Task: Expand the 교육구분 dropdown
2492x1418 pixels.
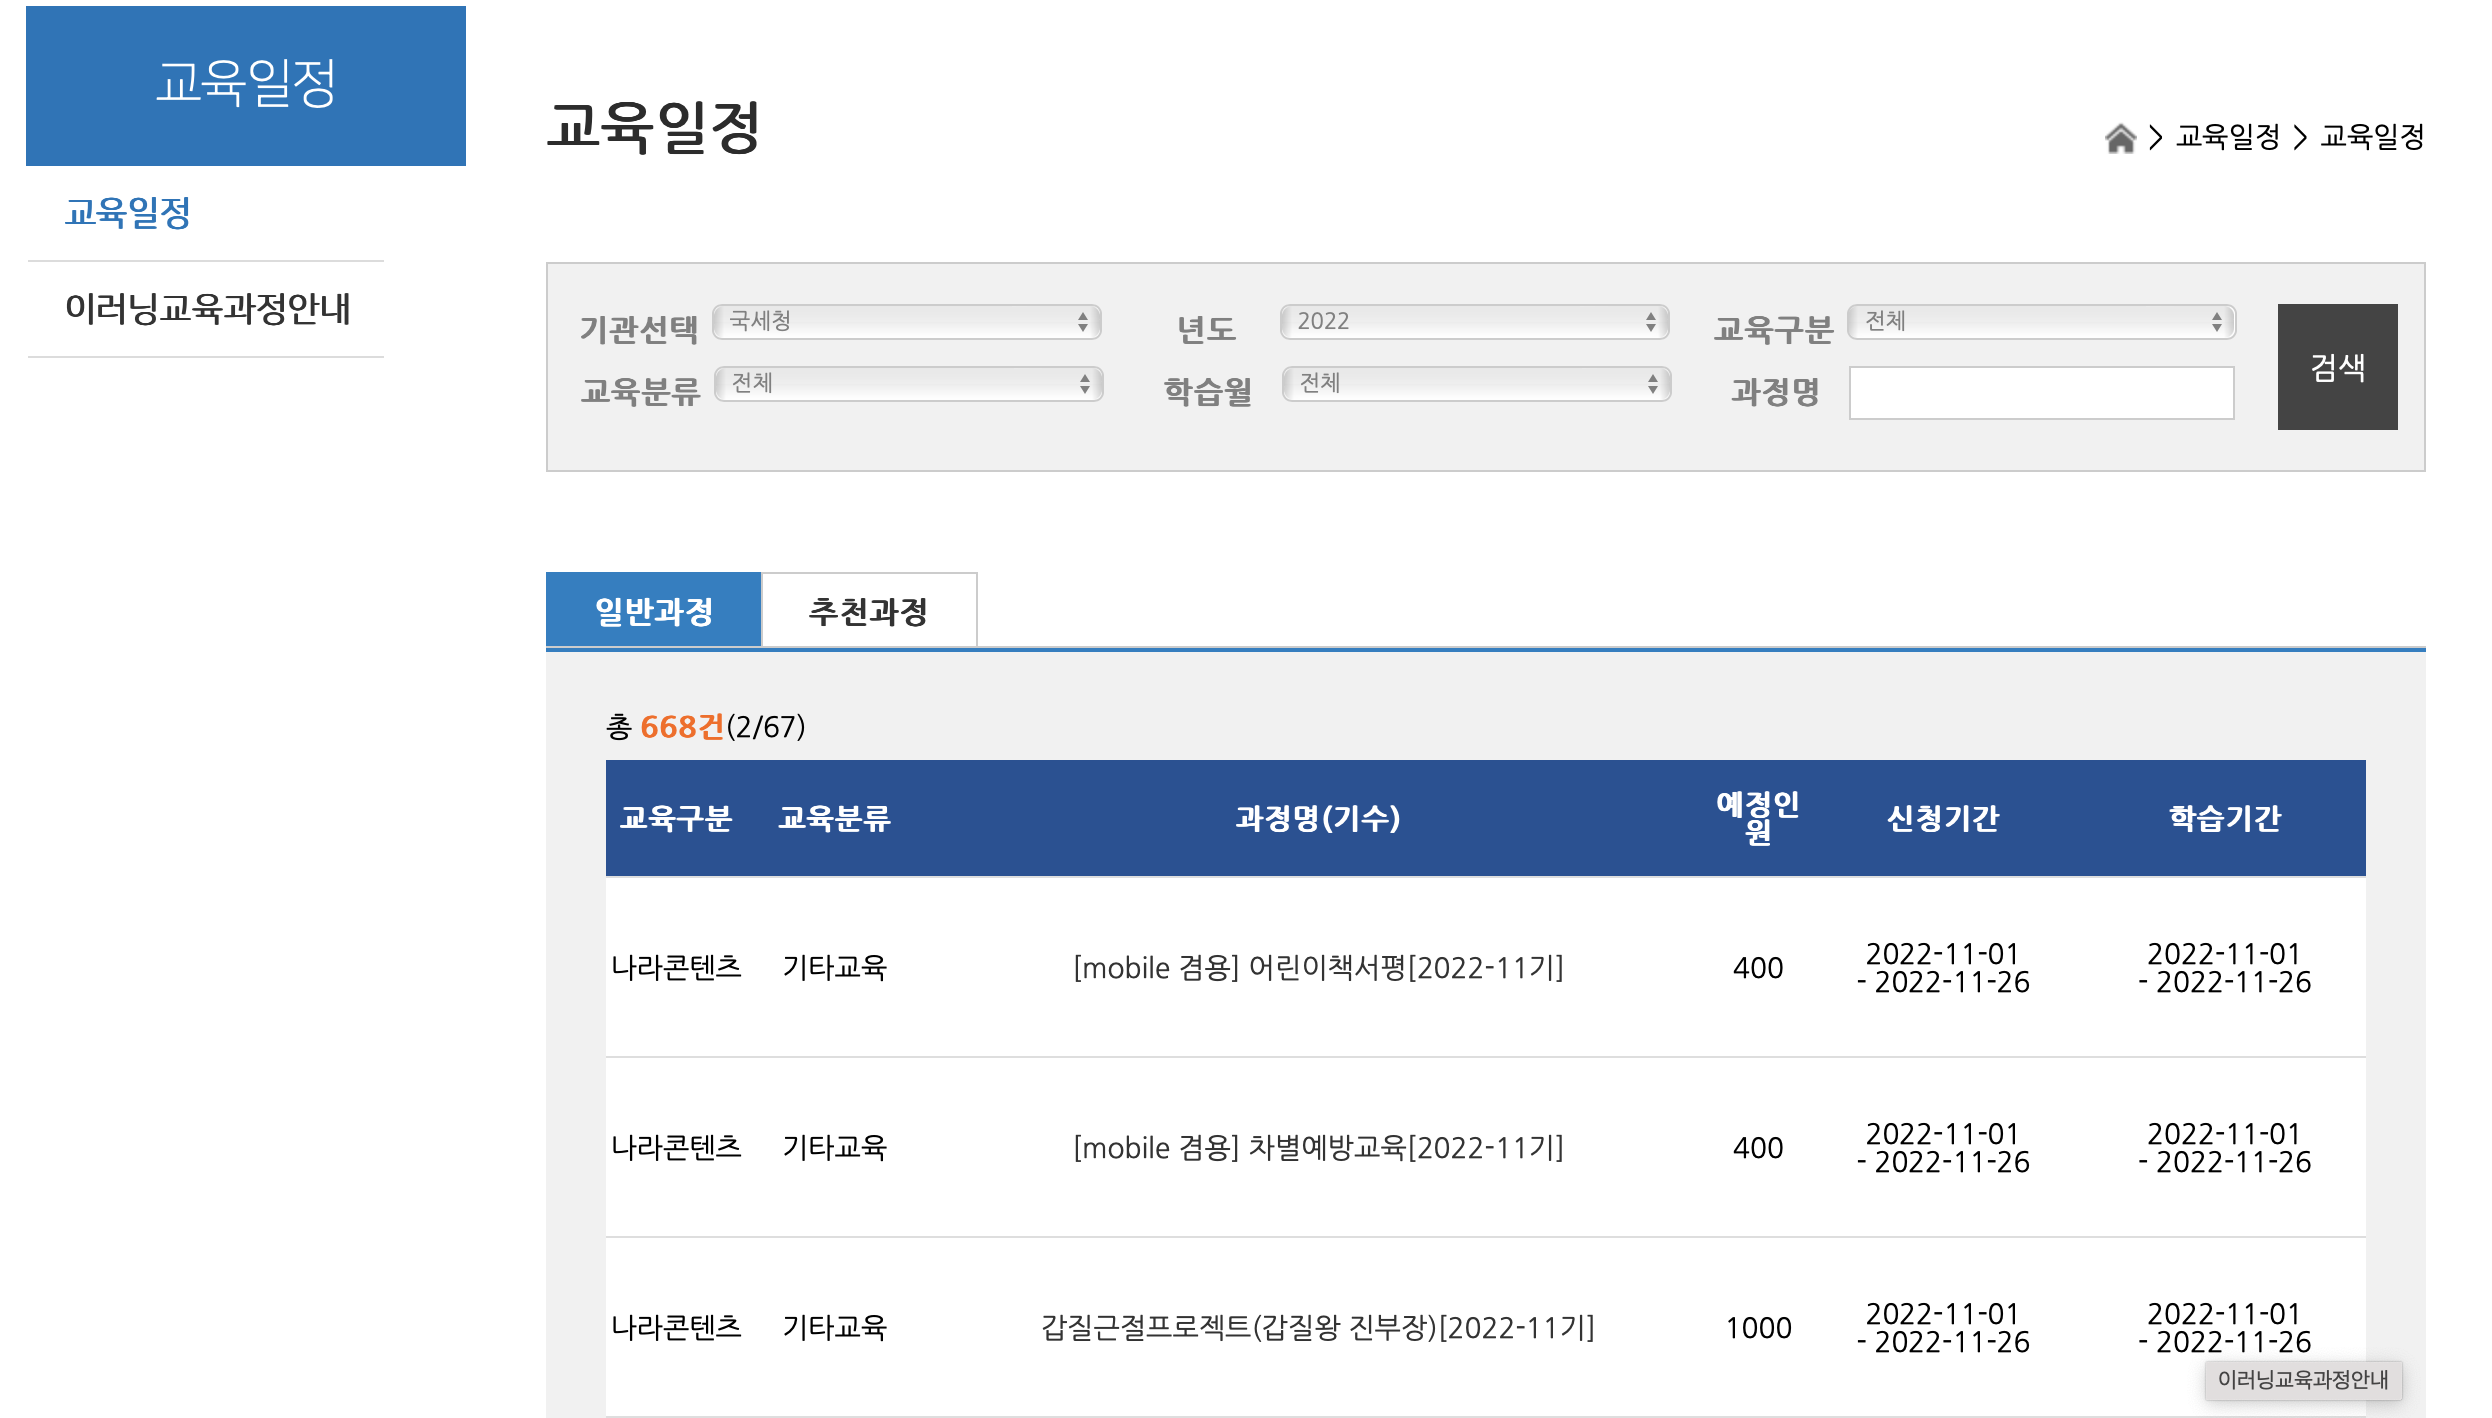Action: 2041,321
